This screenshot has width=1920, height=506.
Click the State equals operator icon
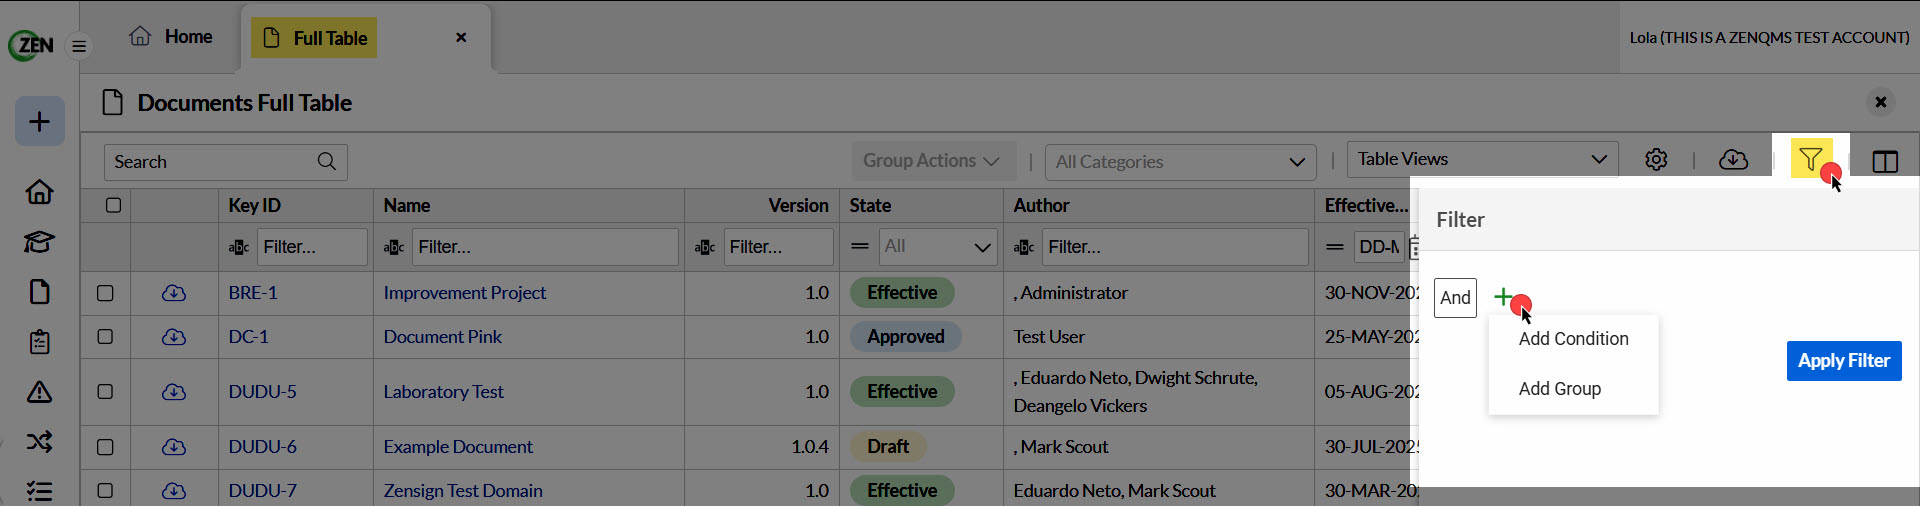tap(859, 246)
